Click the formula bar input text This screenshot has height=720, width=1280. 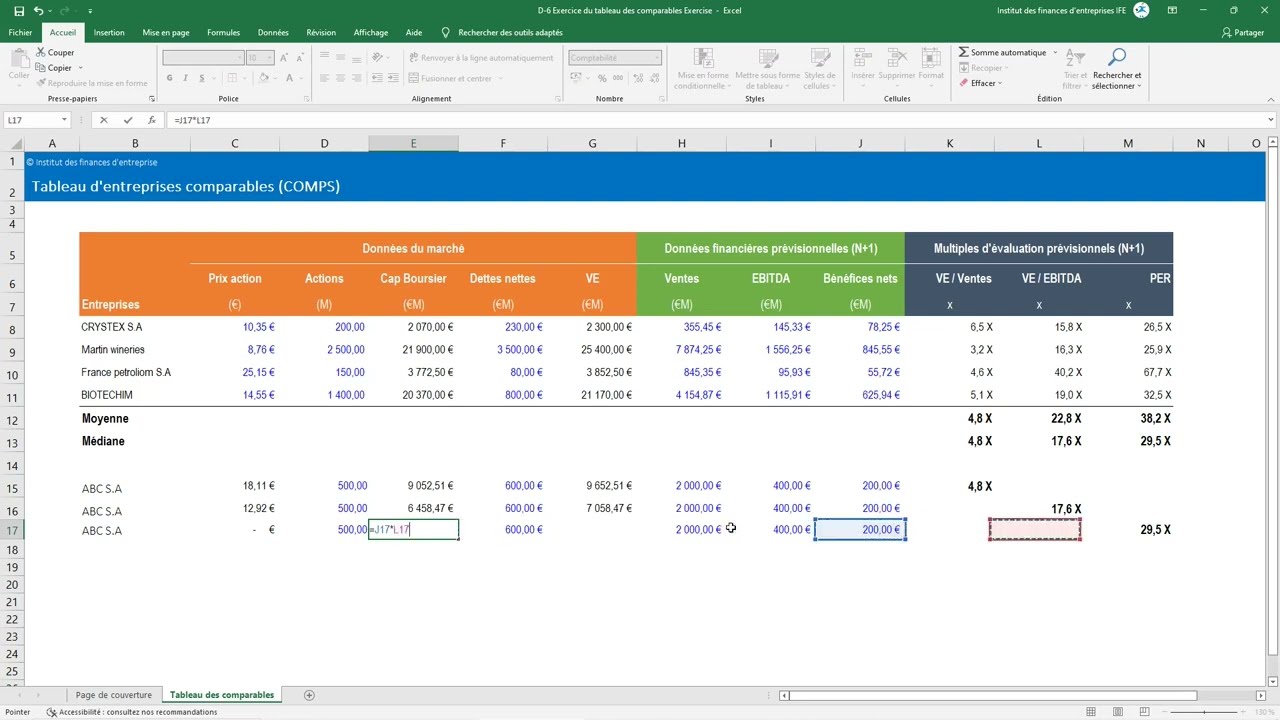pos(192,120)
